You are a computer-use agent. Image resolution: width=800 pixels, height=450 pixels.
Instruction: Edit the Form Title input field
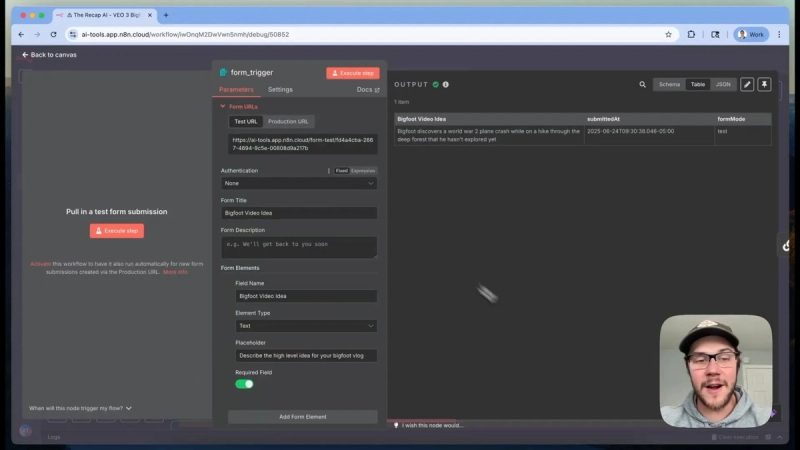coord(299,213)
